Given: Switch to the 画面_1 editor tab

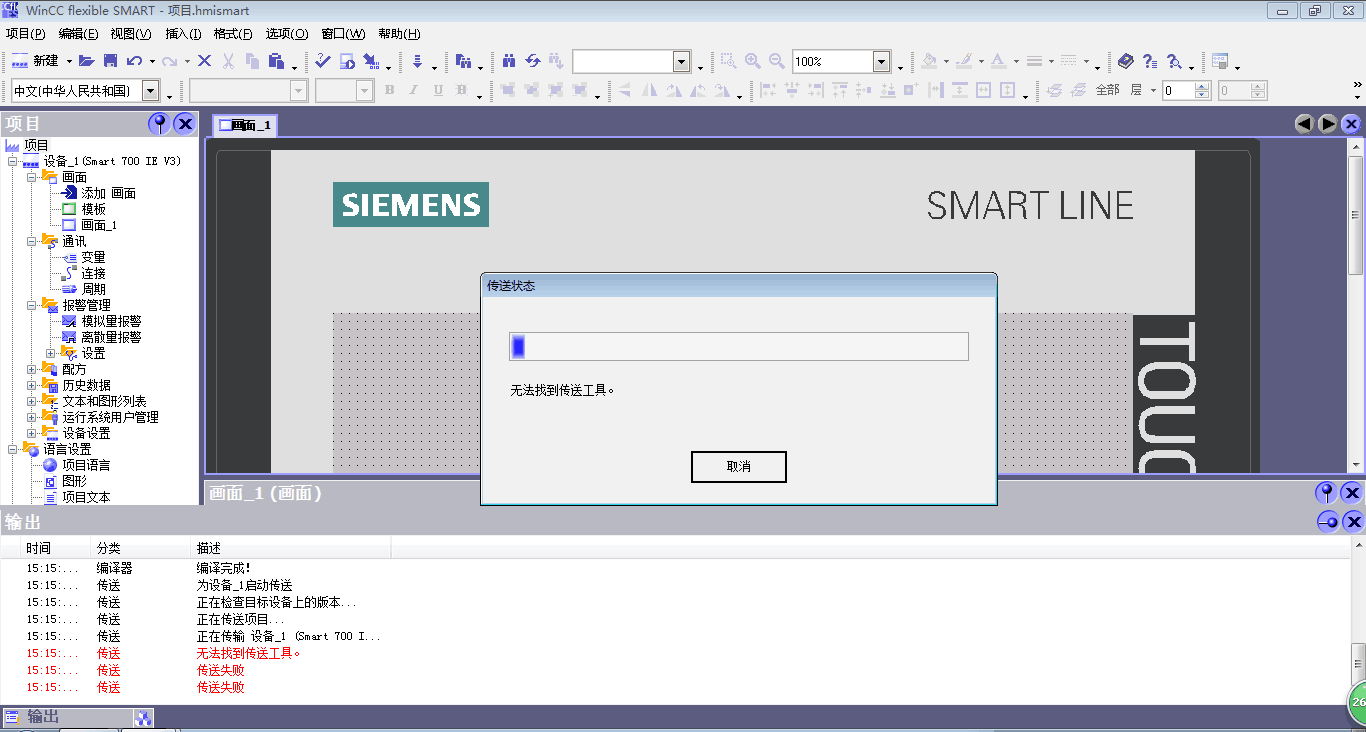Looking at the screenshot, I should click(245, 125).
